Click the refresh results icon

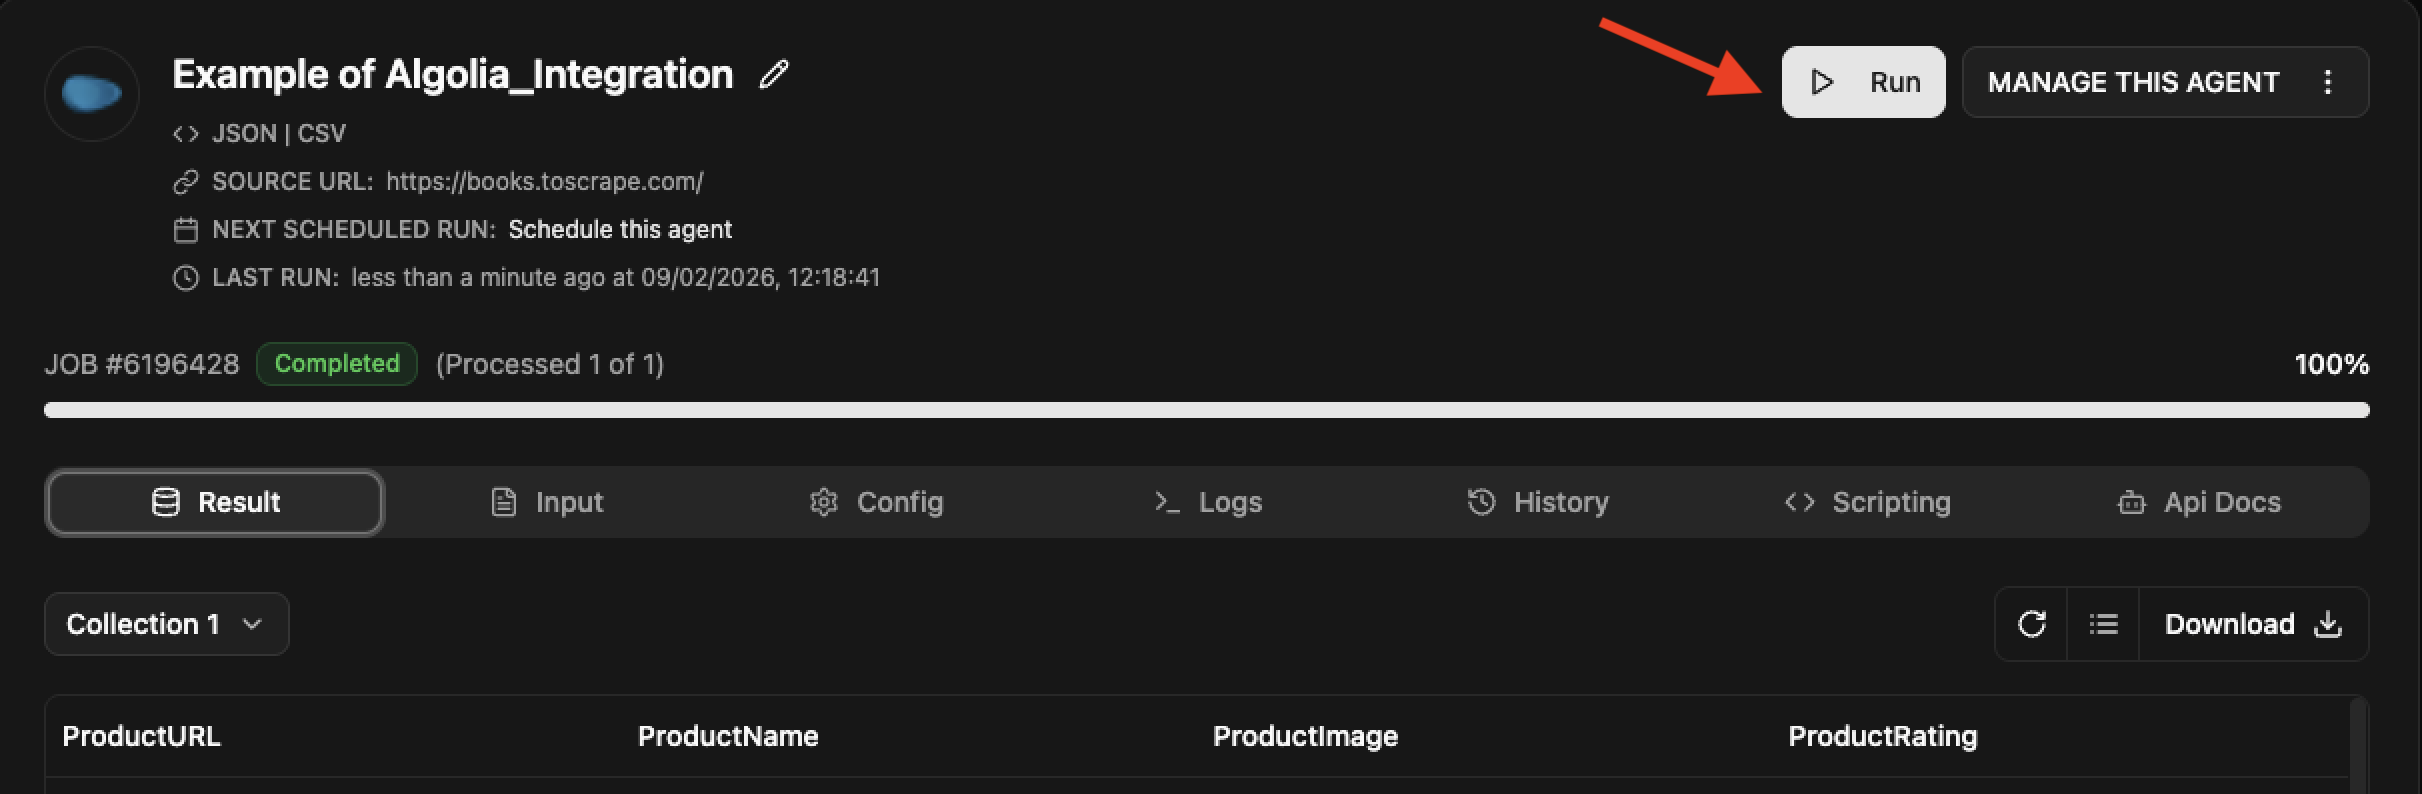pyautogui.click(x=2031, y=624)
